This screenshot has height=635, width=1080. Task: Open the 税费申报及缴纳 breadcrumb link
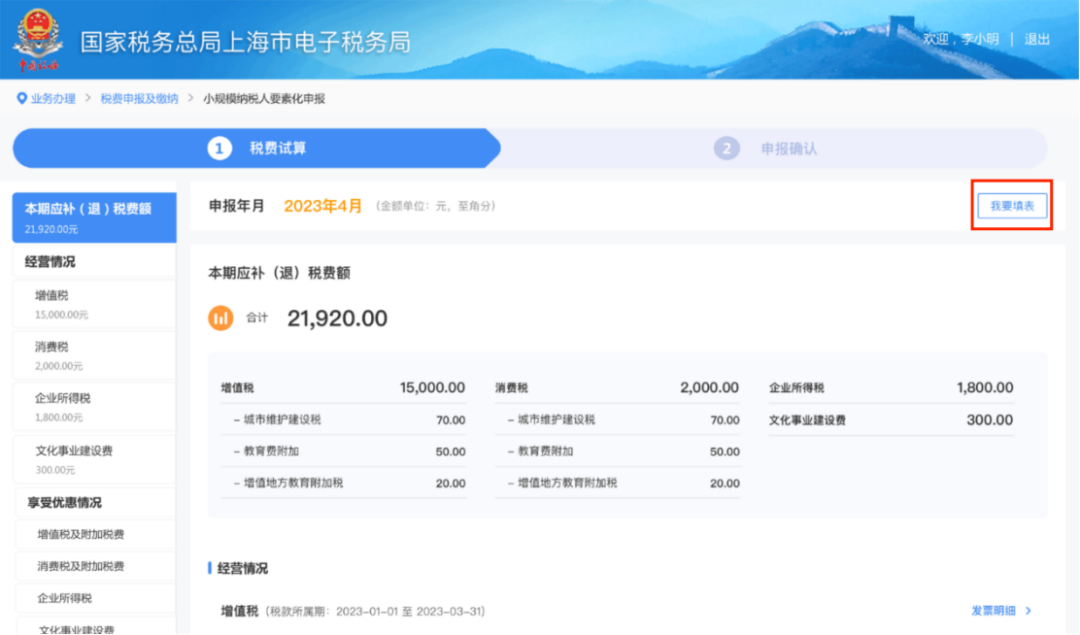(132, 98)
